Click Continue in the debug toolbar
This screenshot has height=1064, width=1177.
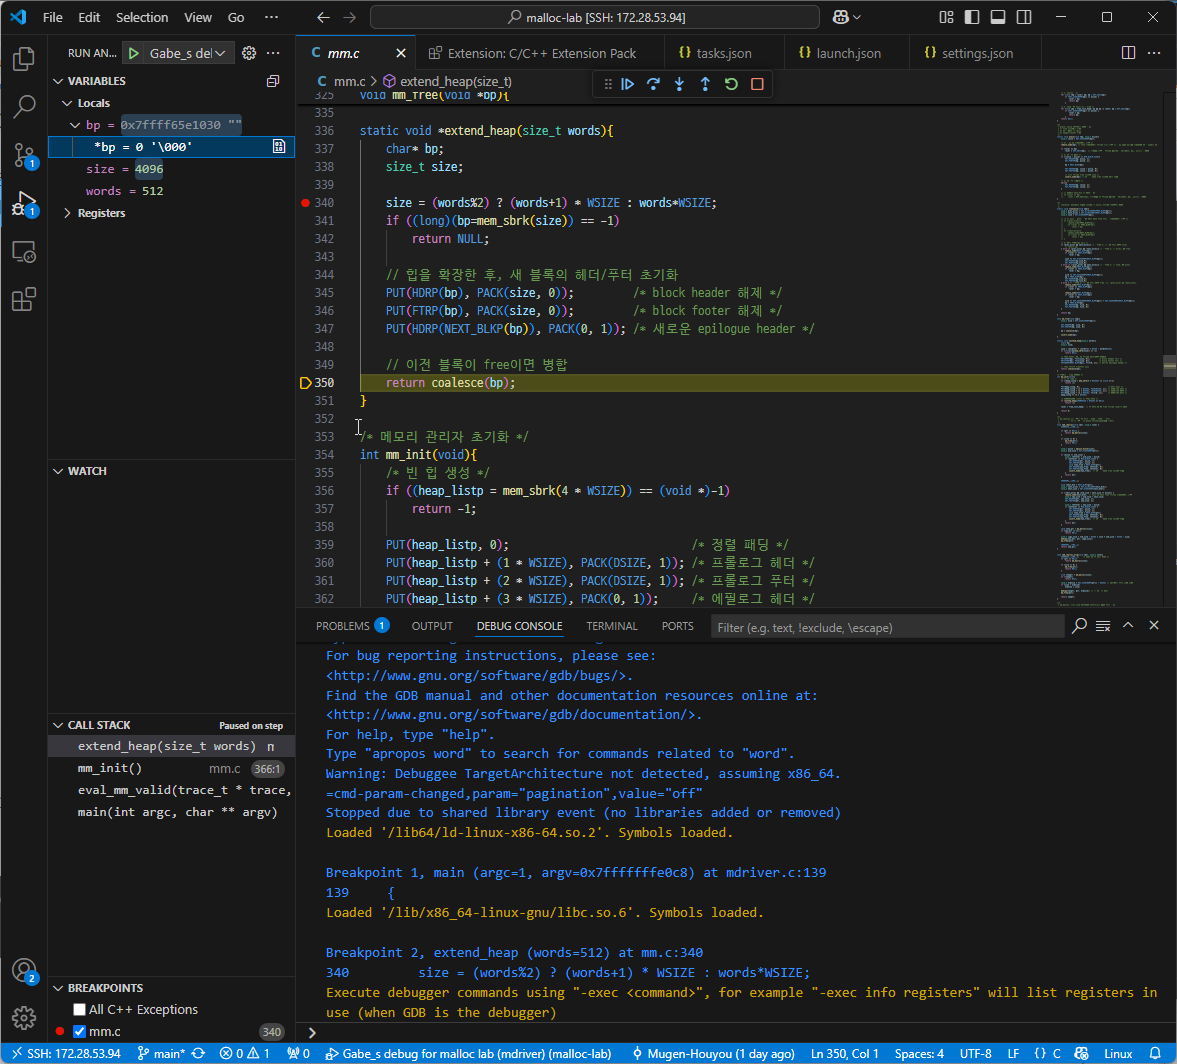(x=628, y=84)
